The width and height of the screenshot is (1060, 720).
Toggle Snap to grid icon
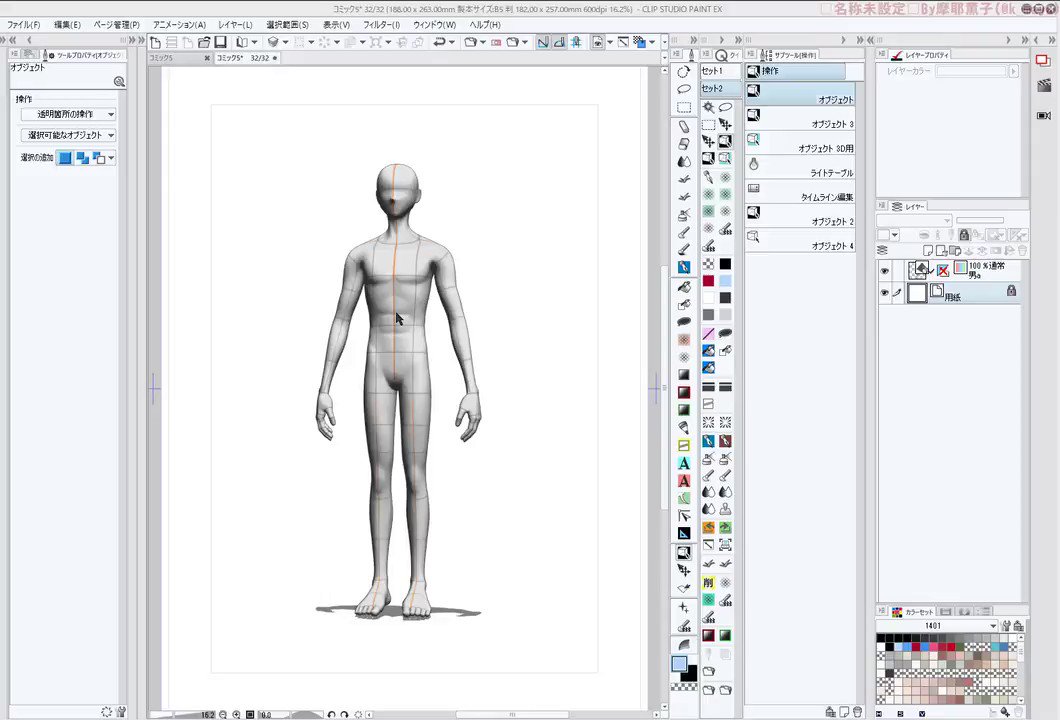tap(576, 42)
